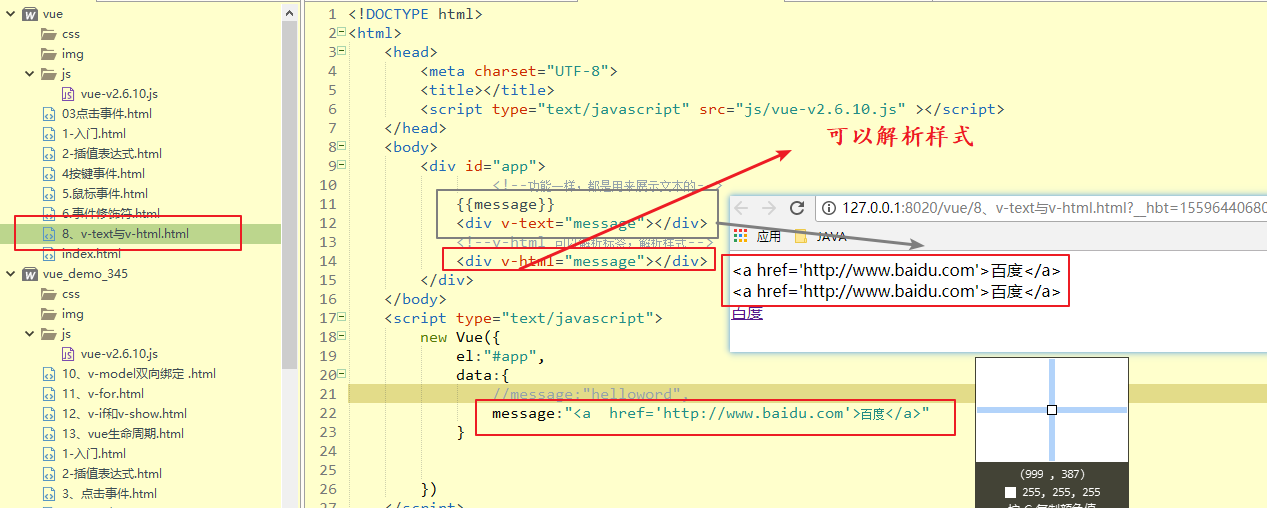Select 1-入门.html in the vue project
This screenshot has width=1267, height=508.
point(93,134)
